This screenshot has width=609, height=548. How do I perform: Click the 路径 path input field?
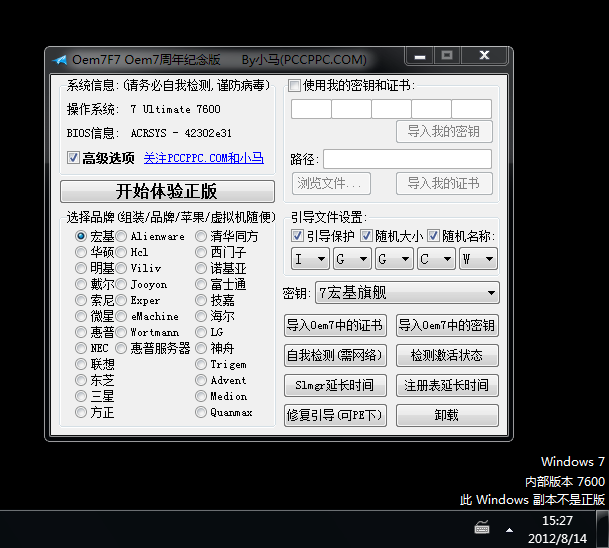(x=407, y=159)
